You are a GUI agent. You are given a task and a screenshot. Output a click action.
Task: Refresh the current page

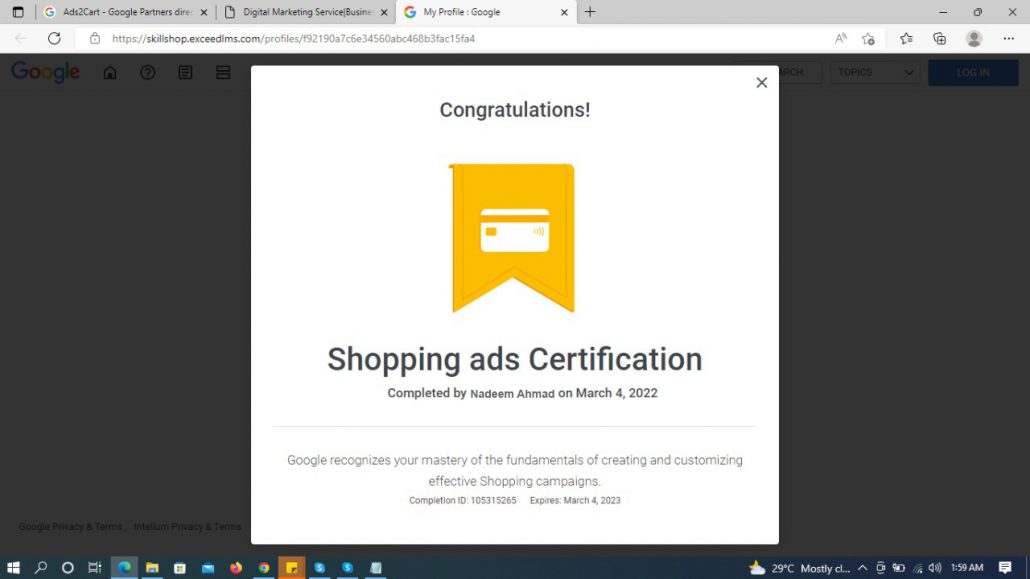[x=54, y=38]
